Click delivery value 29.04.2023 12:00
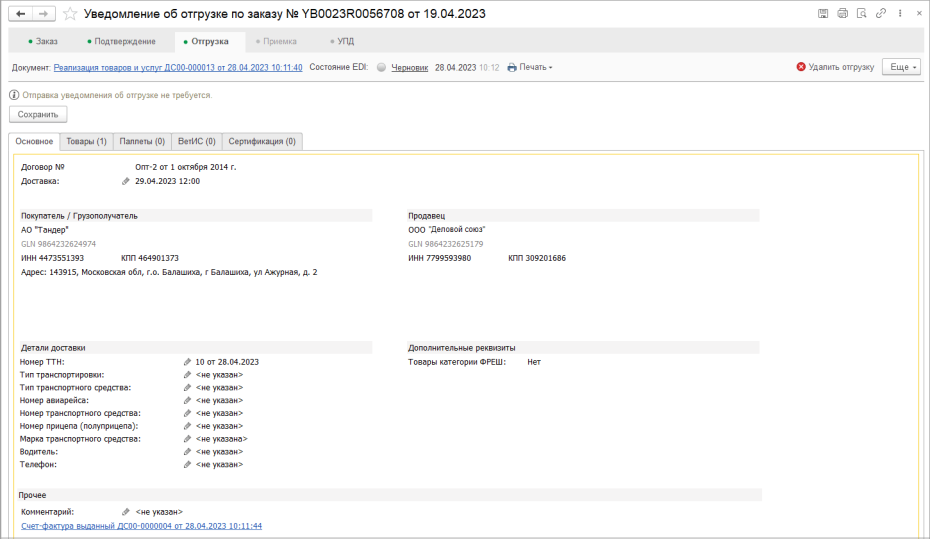930x539 pixels. 167,181
